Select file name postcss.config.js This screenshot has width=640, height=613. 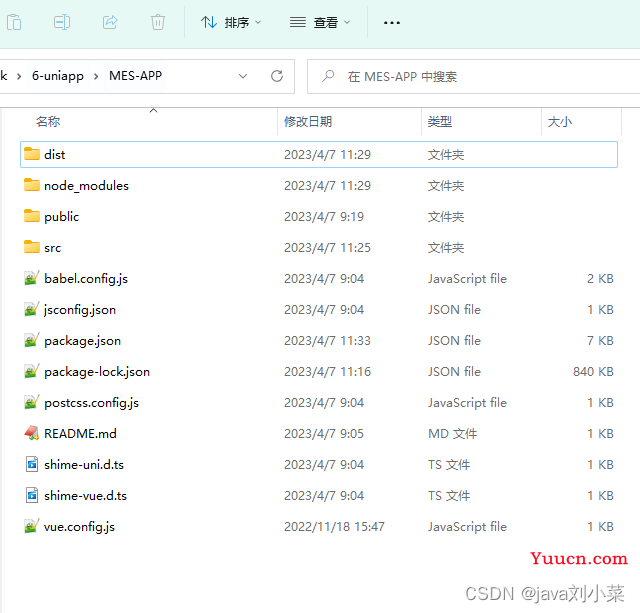pyautogui.click(x=91, y=403)
